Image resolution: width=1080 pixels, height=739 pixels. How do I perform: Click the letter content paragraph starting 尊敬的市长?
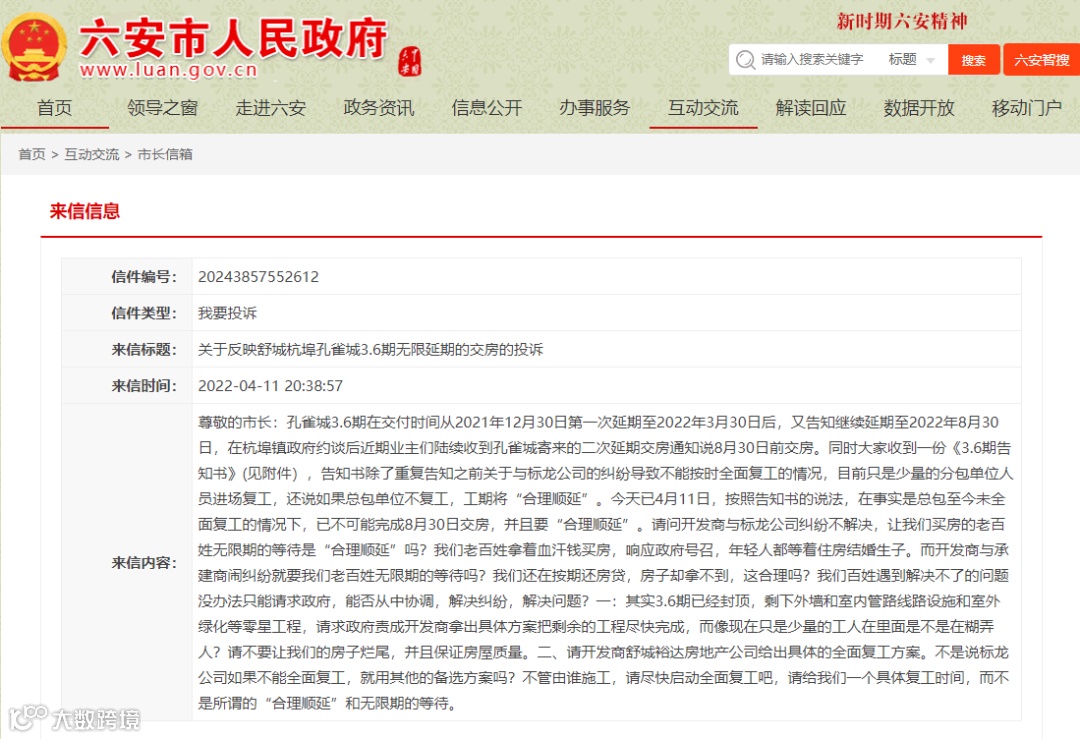pos(605,563)
